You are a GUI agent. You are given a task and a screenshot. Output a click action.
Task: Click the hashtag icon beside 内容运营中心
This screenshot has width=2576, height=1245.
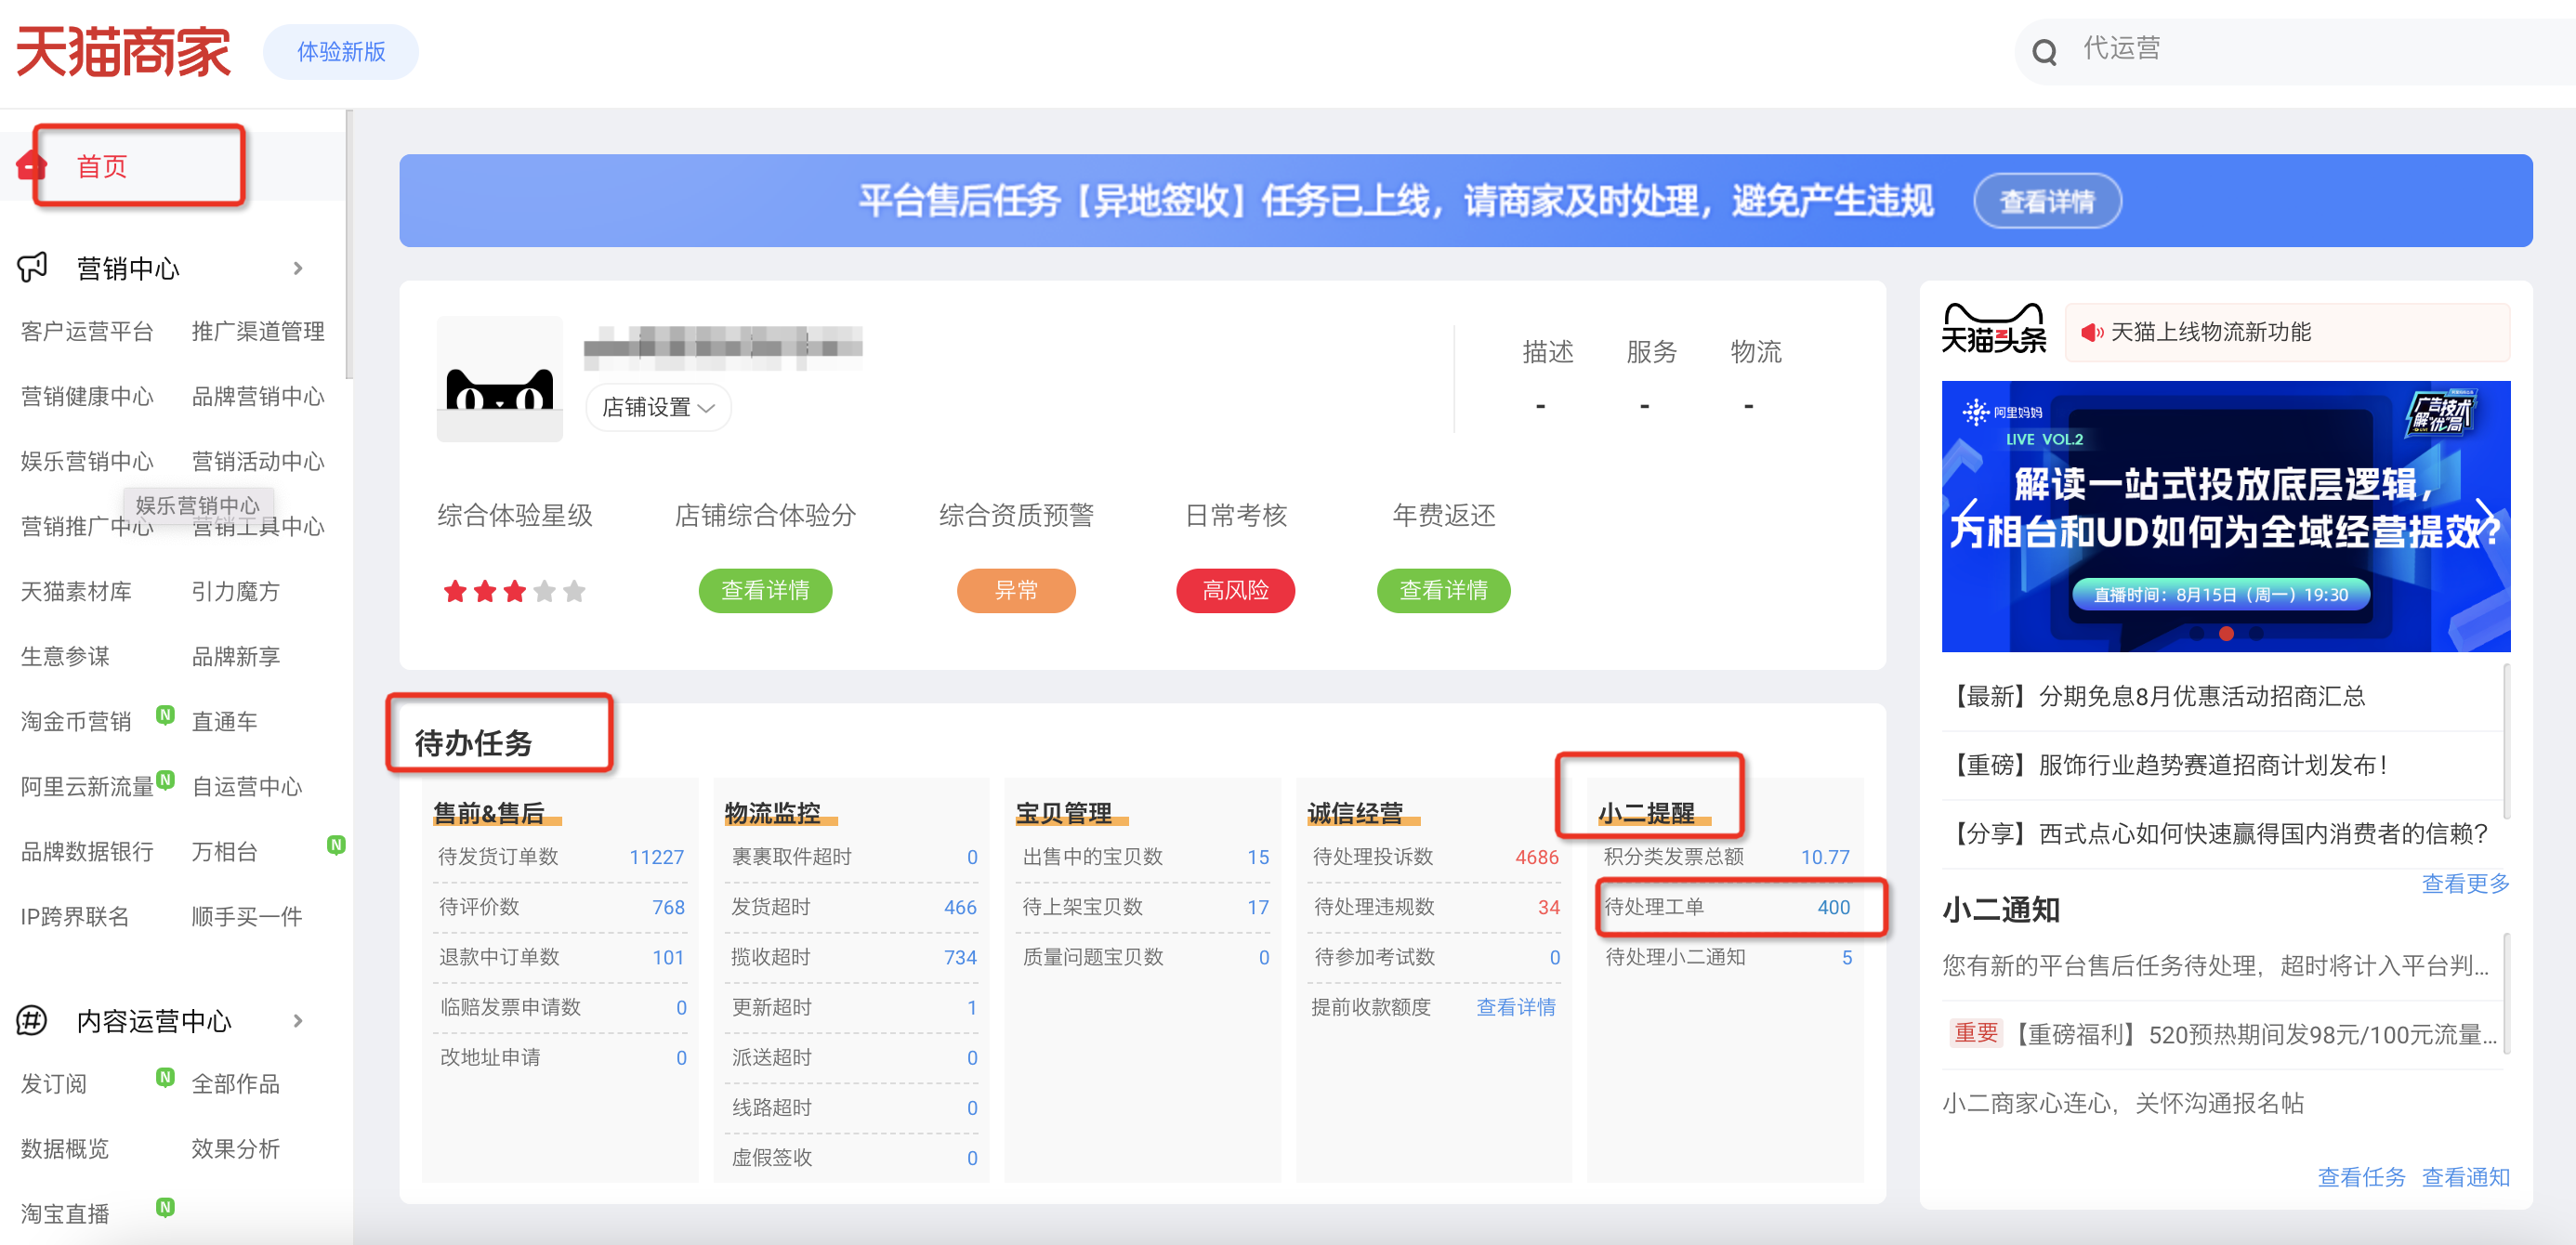click(32, 1020)
